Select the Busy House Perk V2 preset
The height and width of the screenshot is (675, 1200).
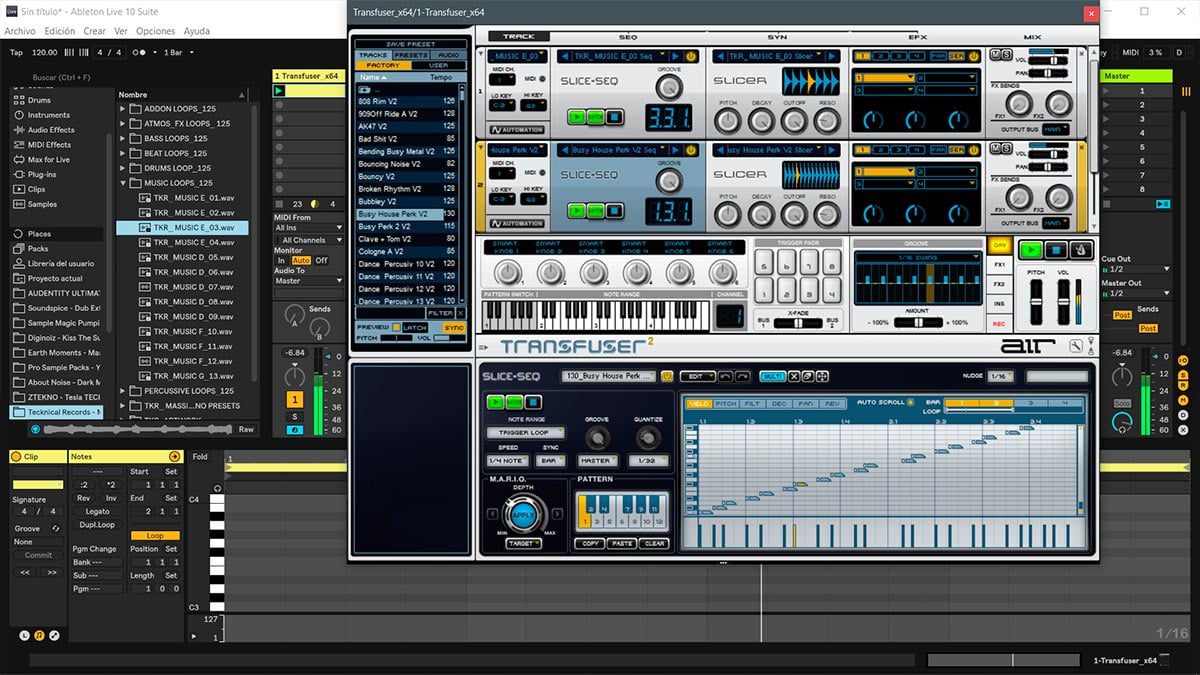[401, 214]
